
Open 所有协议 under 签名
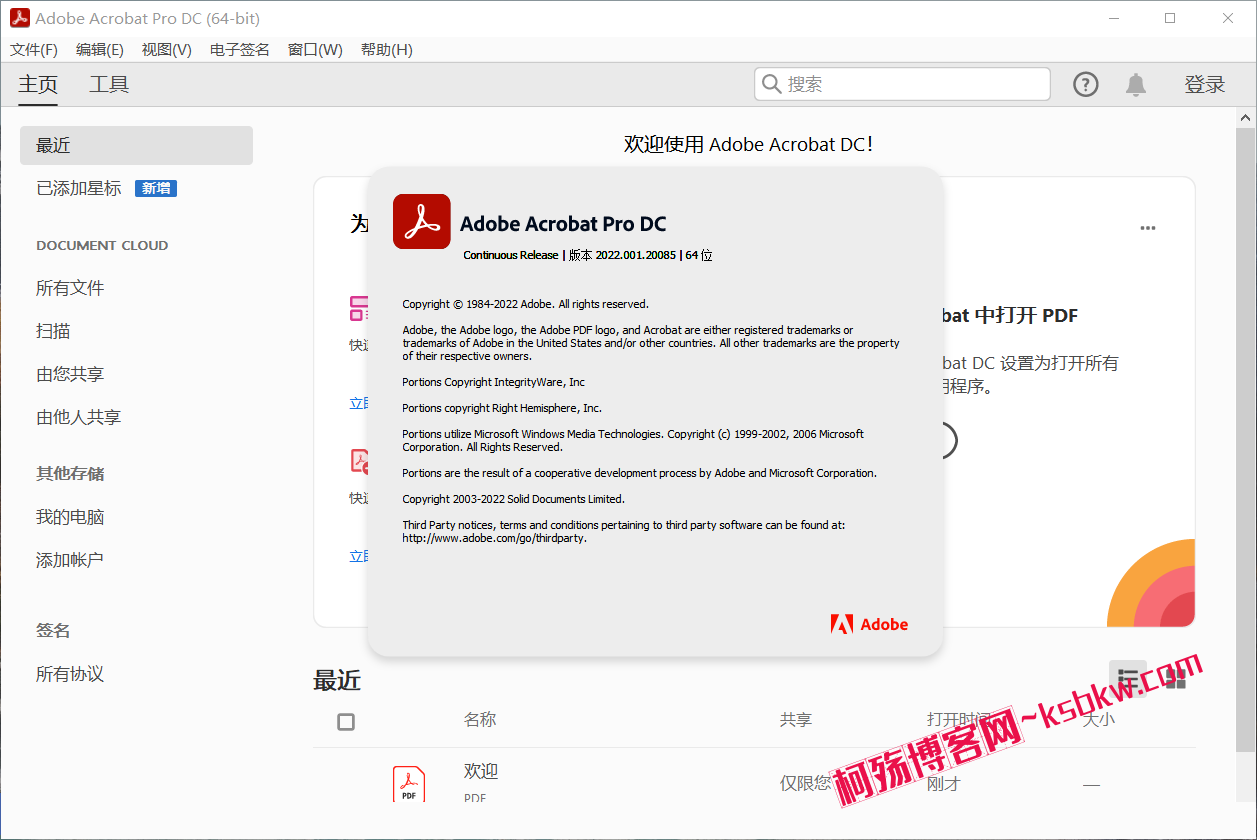coord(70,674)
